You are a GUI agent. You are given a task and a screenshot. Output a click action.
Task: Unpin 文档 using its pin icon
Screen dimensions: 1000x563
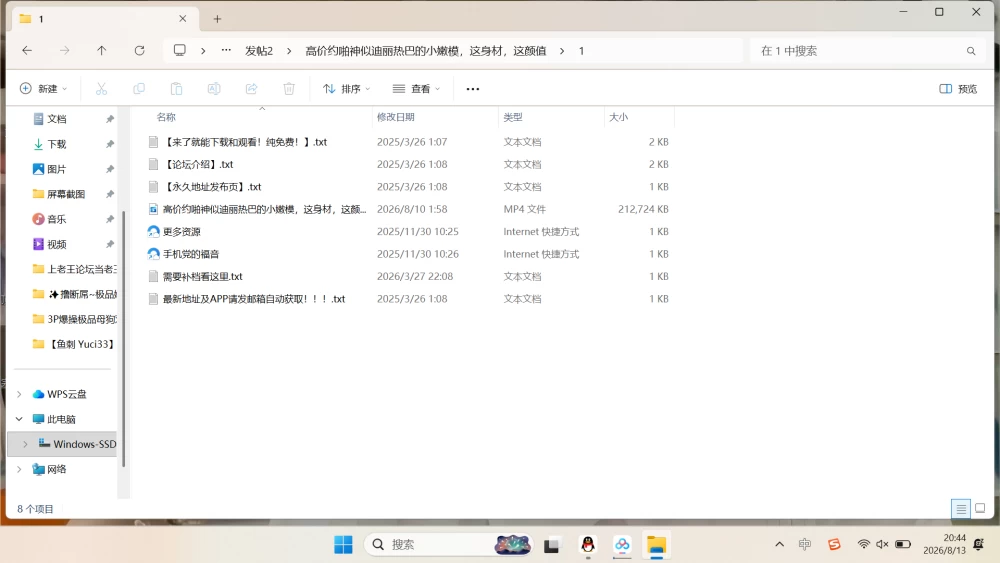(110, 119)
